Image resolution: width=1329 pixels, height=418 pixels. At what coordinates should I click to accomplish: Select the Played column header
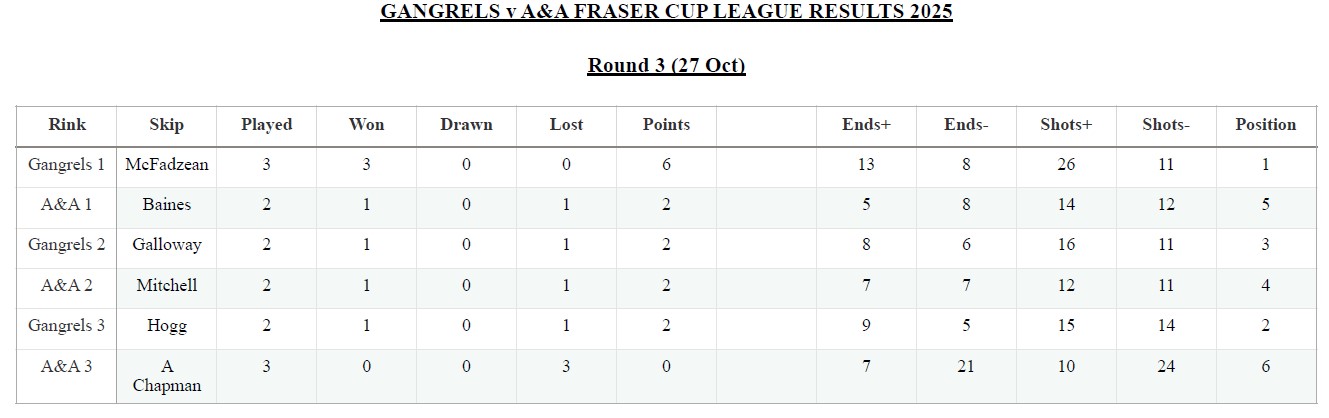266,125
